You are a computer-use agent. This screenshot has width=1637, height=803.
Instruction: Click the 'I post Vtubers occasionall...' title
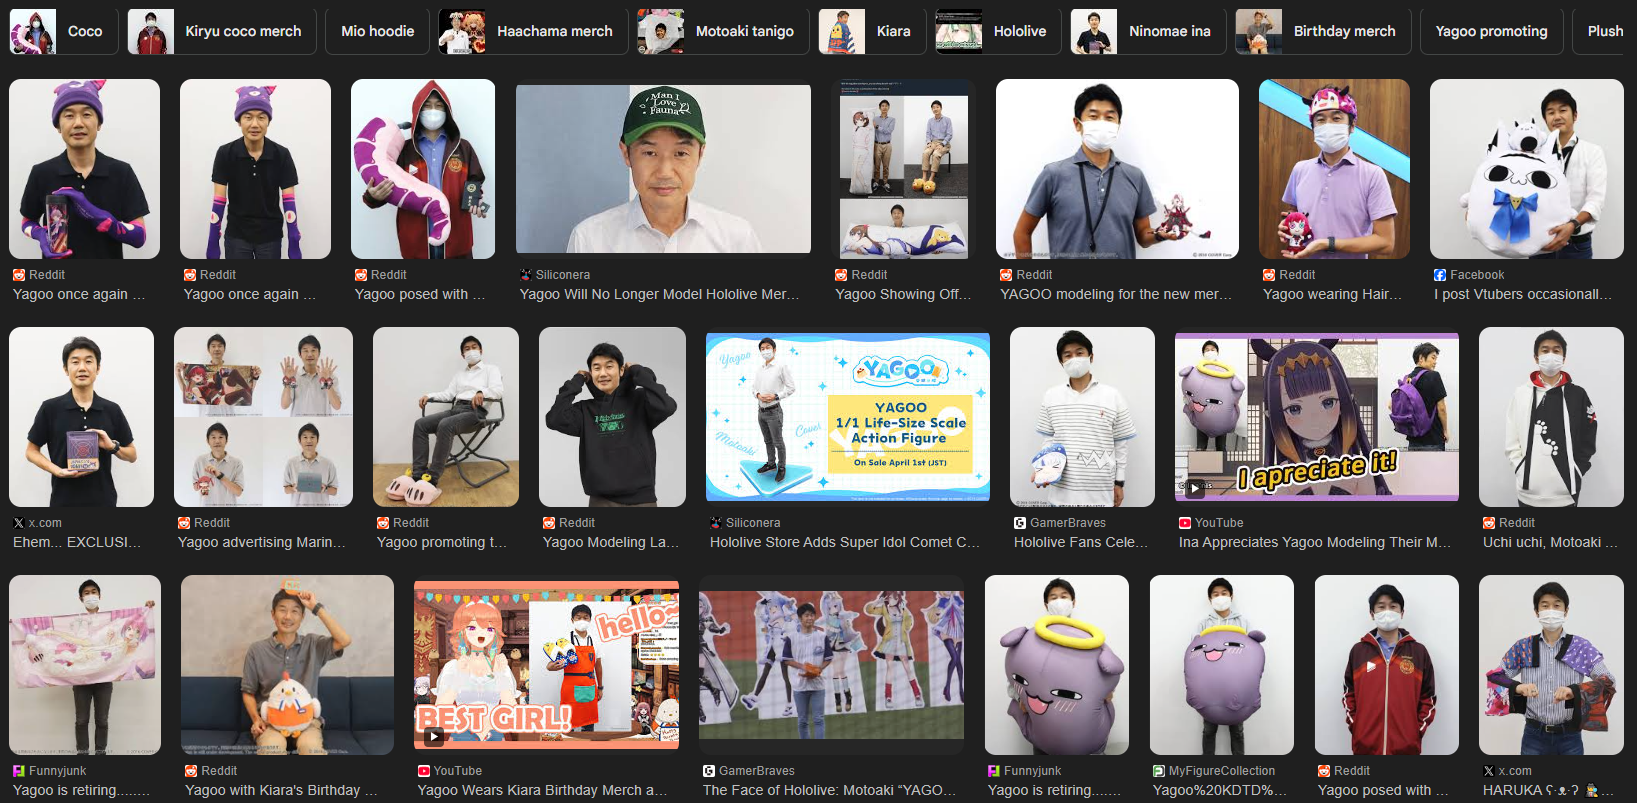[x=1523, y=294]
